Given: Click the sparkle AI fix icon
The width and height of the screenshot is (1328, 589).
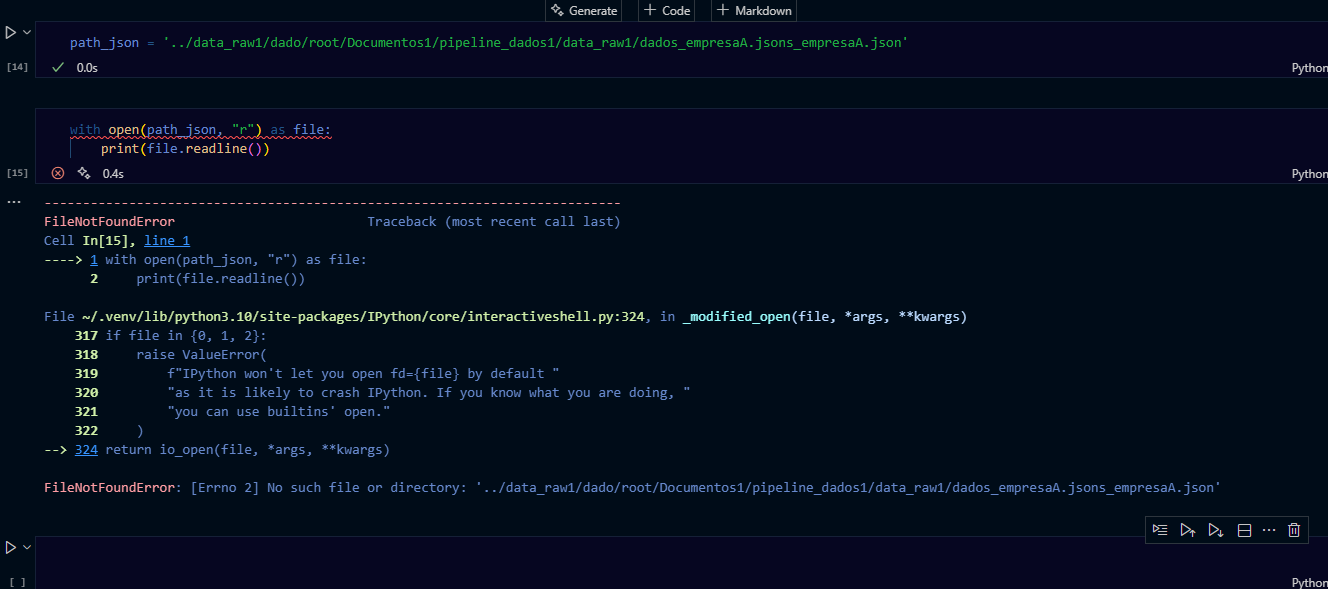Looking at the screenshot, I should [84, 173].
